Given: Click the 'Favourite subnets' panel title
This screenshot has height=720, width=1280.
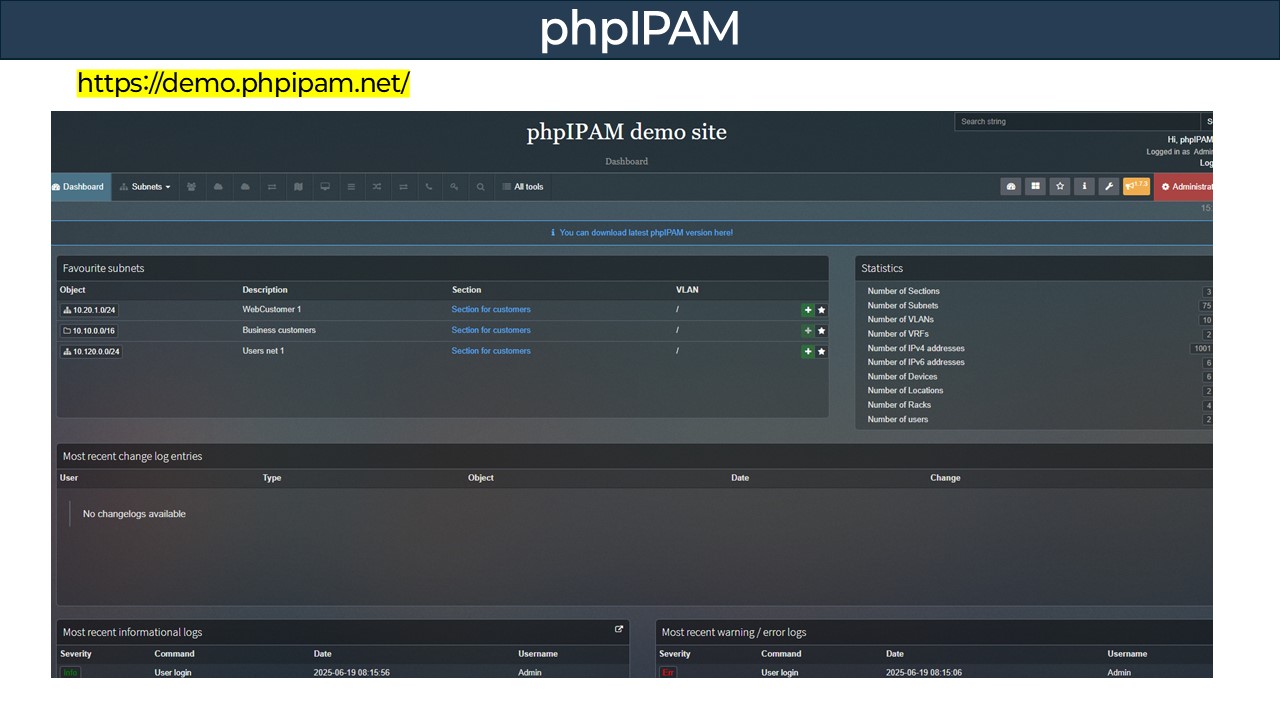Looking at the screenshot, I should (104, 268).
